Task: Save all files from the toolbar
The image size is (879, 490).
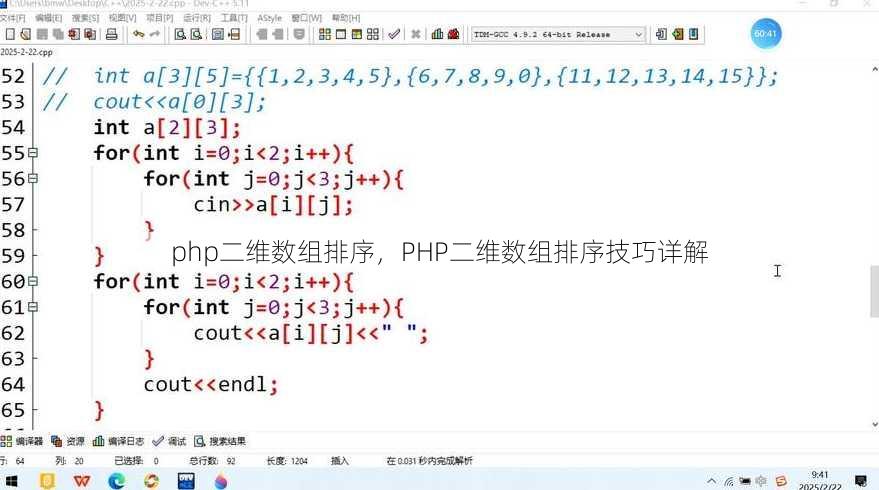Action: pos(58,34)
